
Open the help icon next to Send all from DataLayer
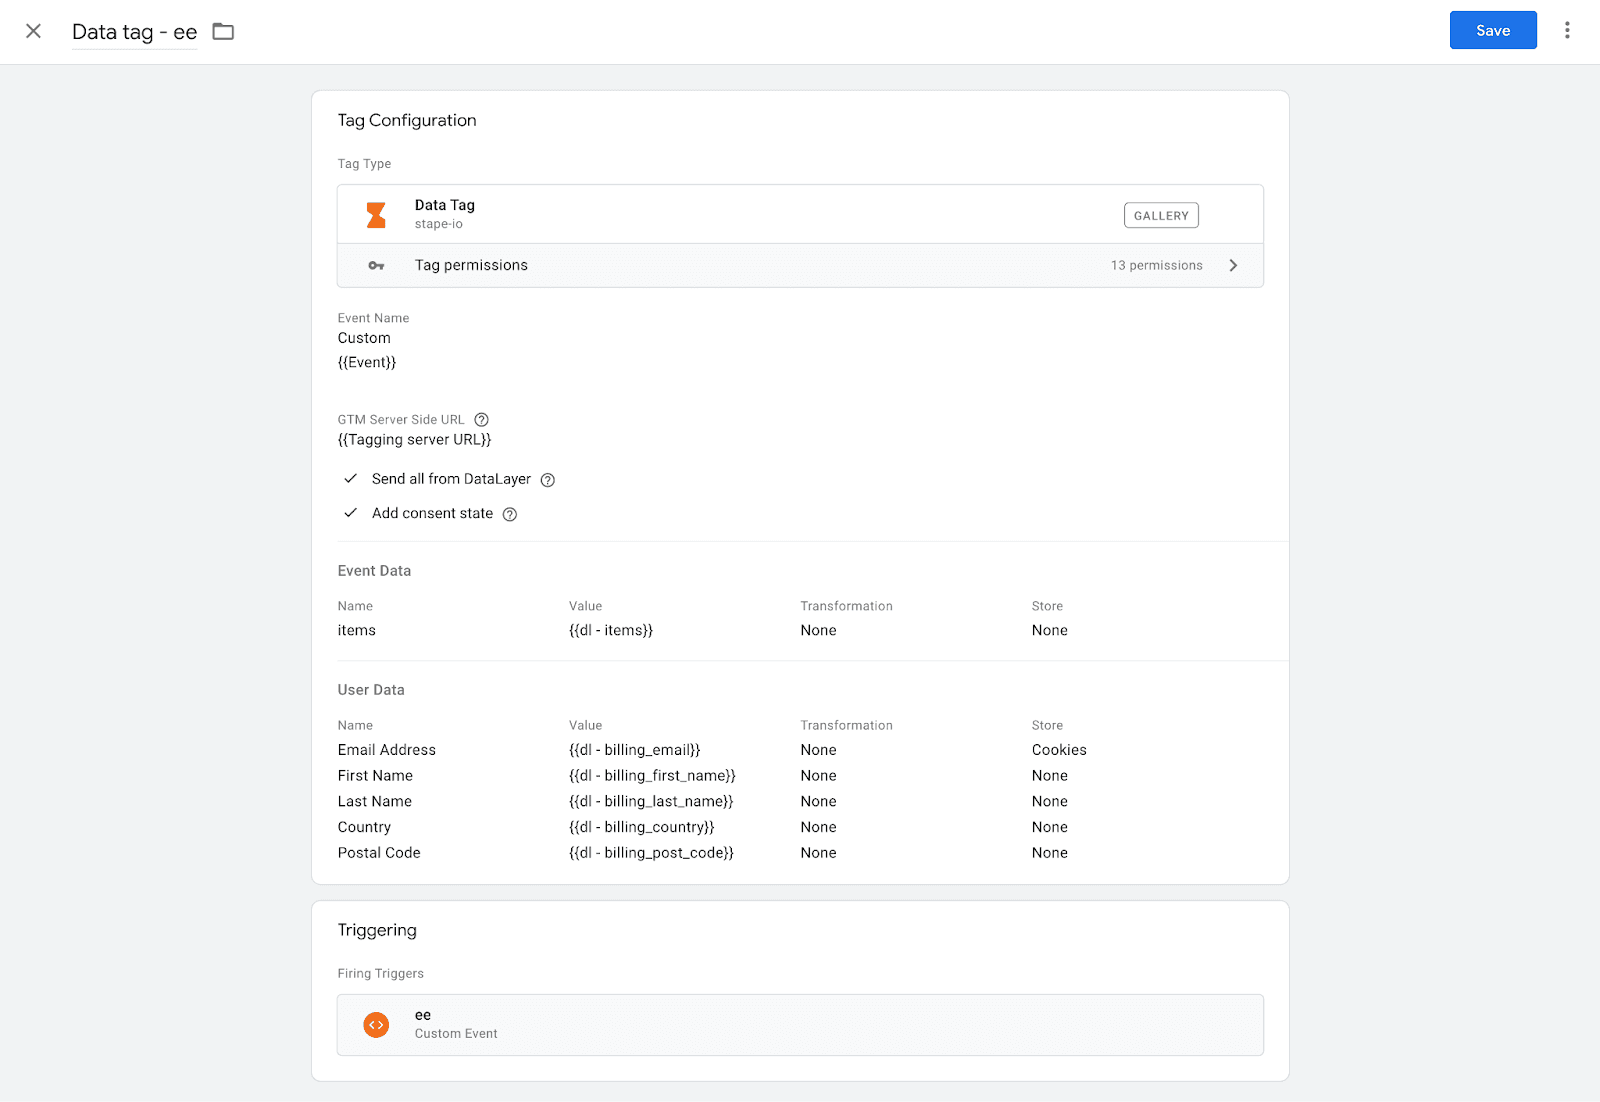(x=547, y=480)
